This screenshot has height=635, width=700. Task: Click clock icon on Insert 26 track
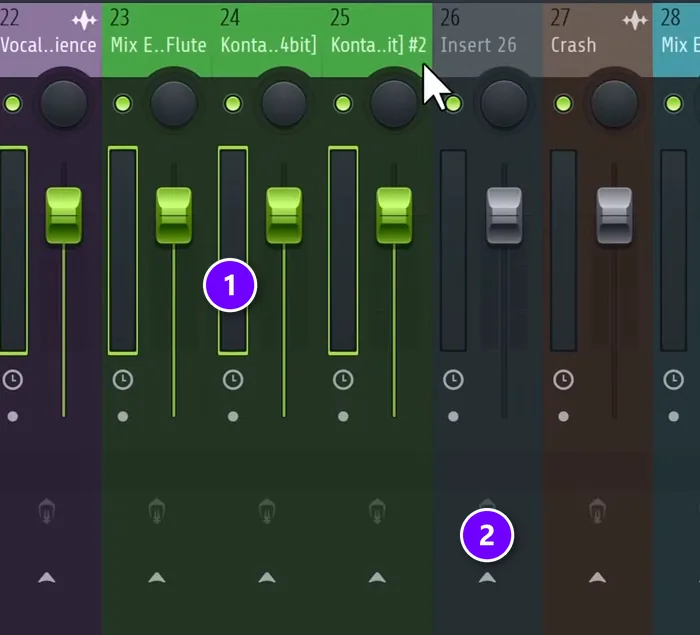(453, 380)
